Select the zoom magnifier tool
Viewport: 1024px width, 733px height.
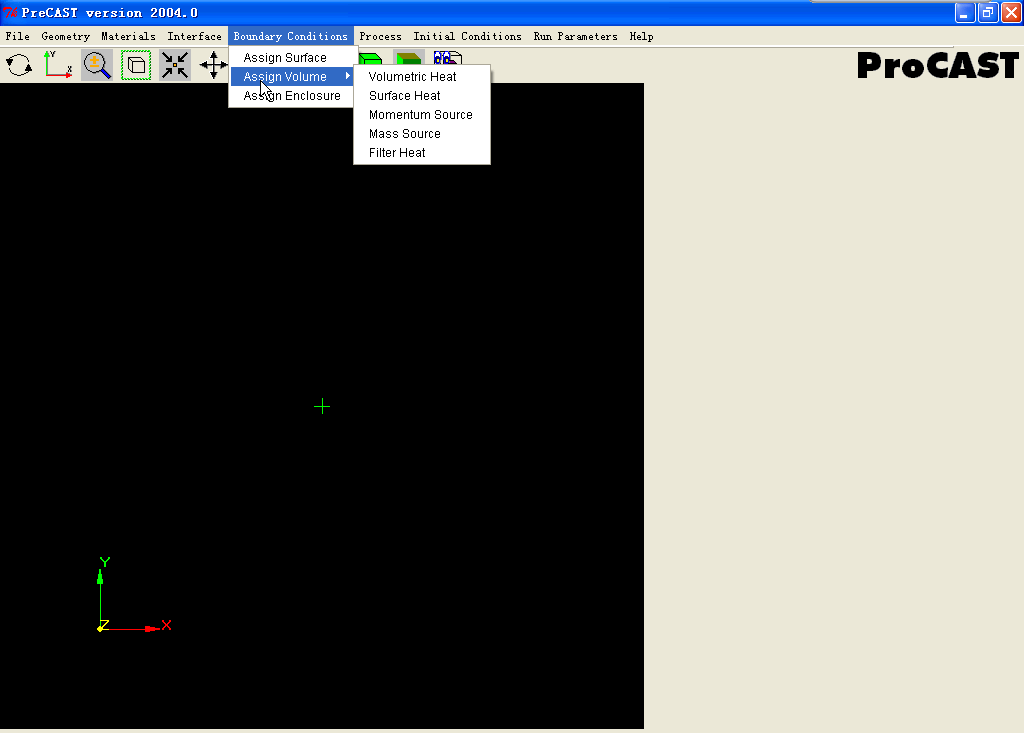coord(97,65)
